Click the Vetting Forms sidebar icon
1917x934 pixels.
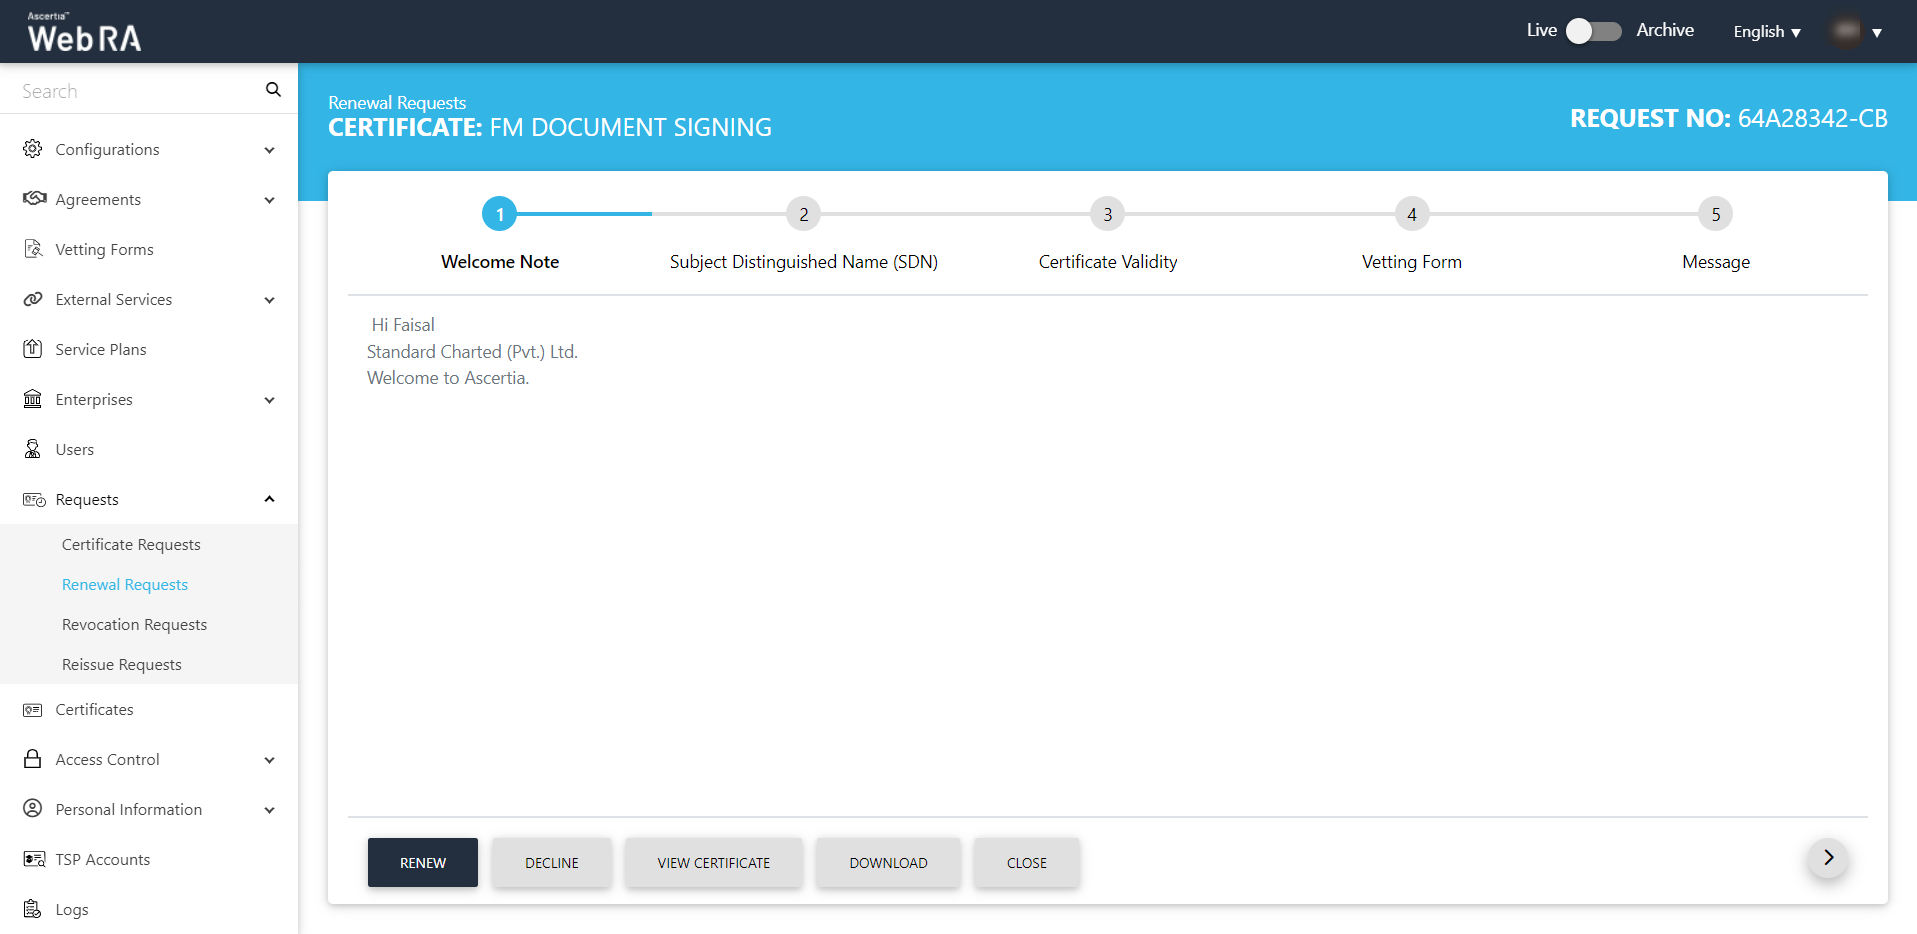pos(33,249)
